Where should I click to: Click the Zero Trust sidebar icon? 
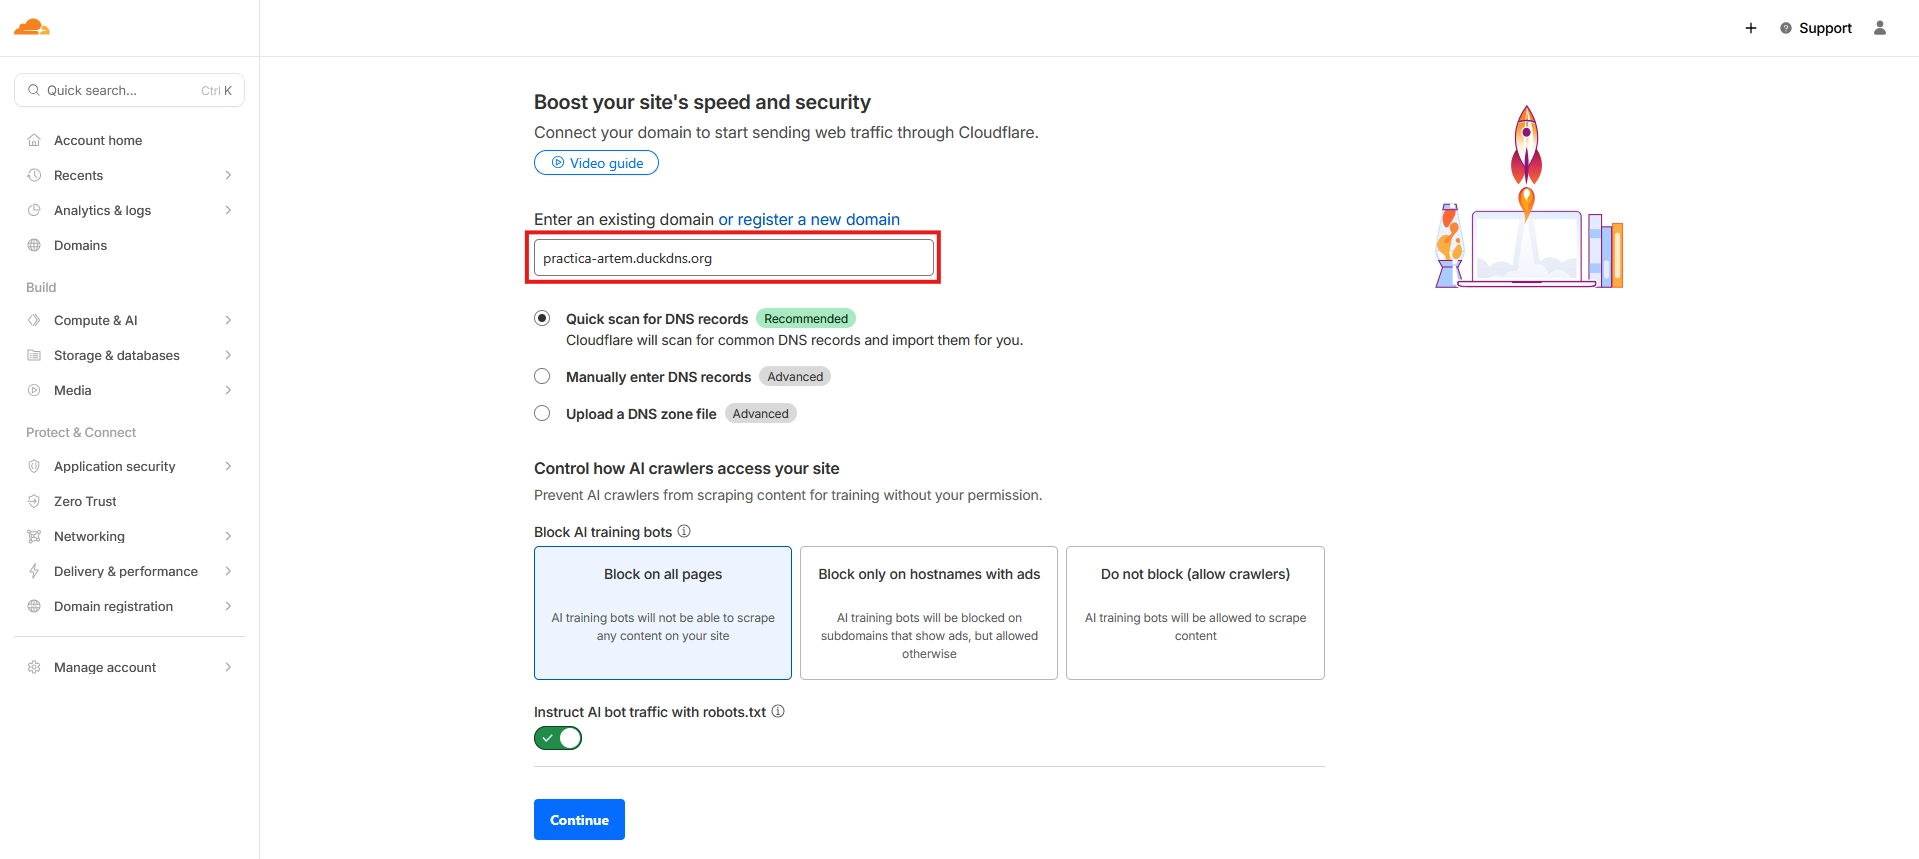[34, 501]
